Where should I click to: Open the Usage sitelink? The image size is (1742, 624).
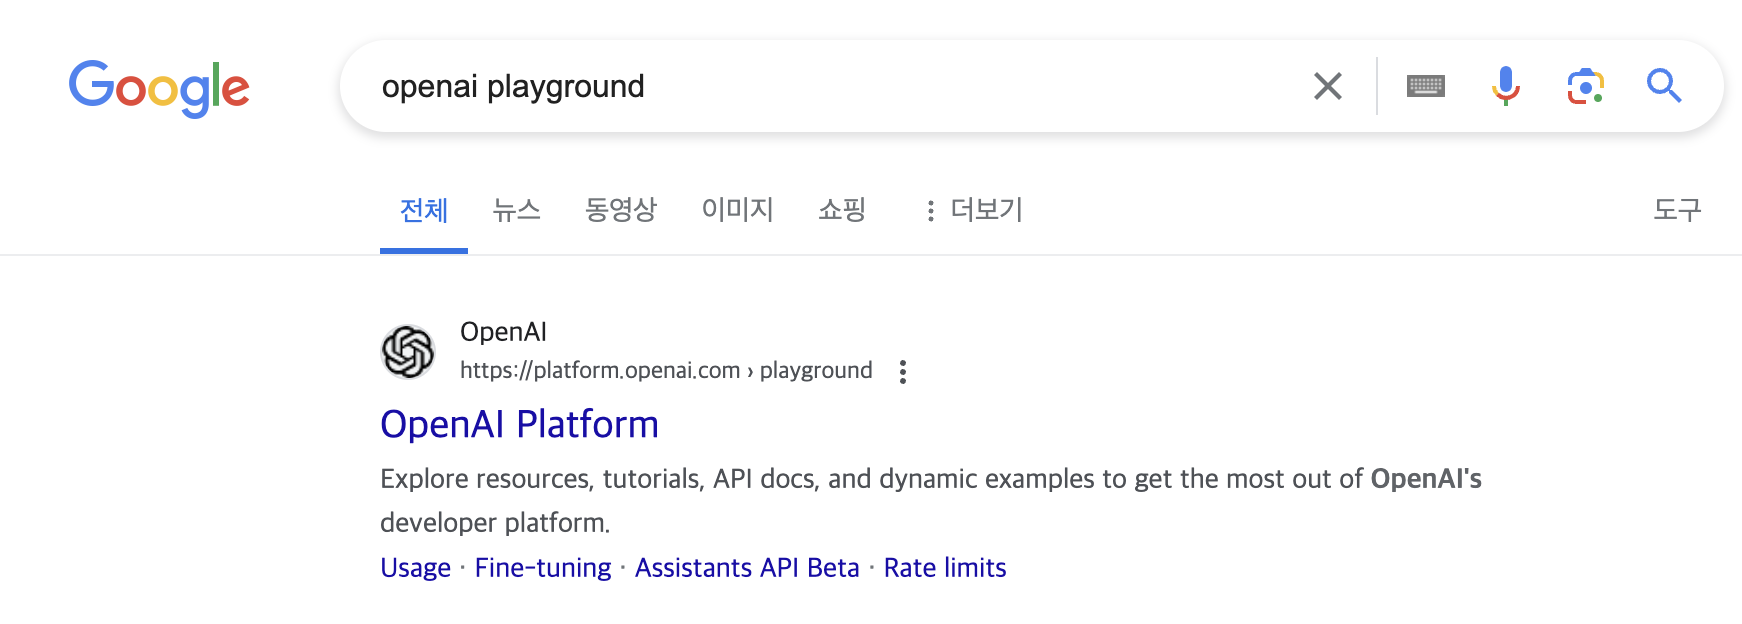click(x=416, y=568)
